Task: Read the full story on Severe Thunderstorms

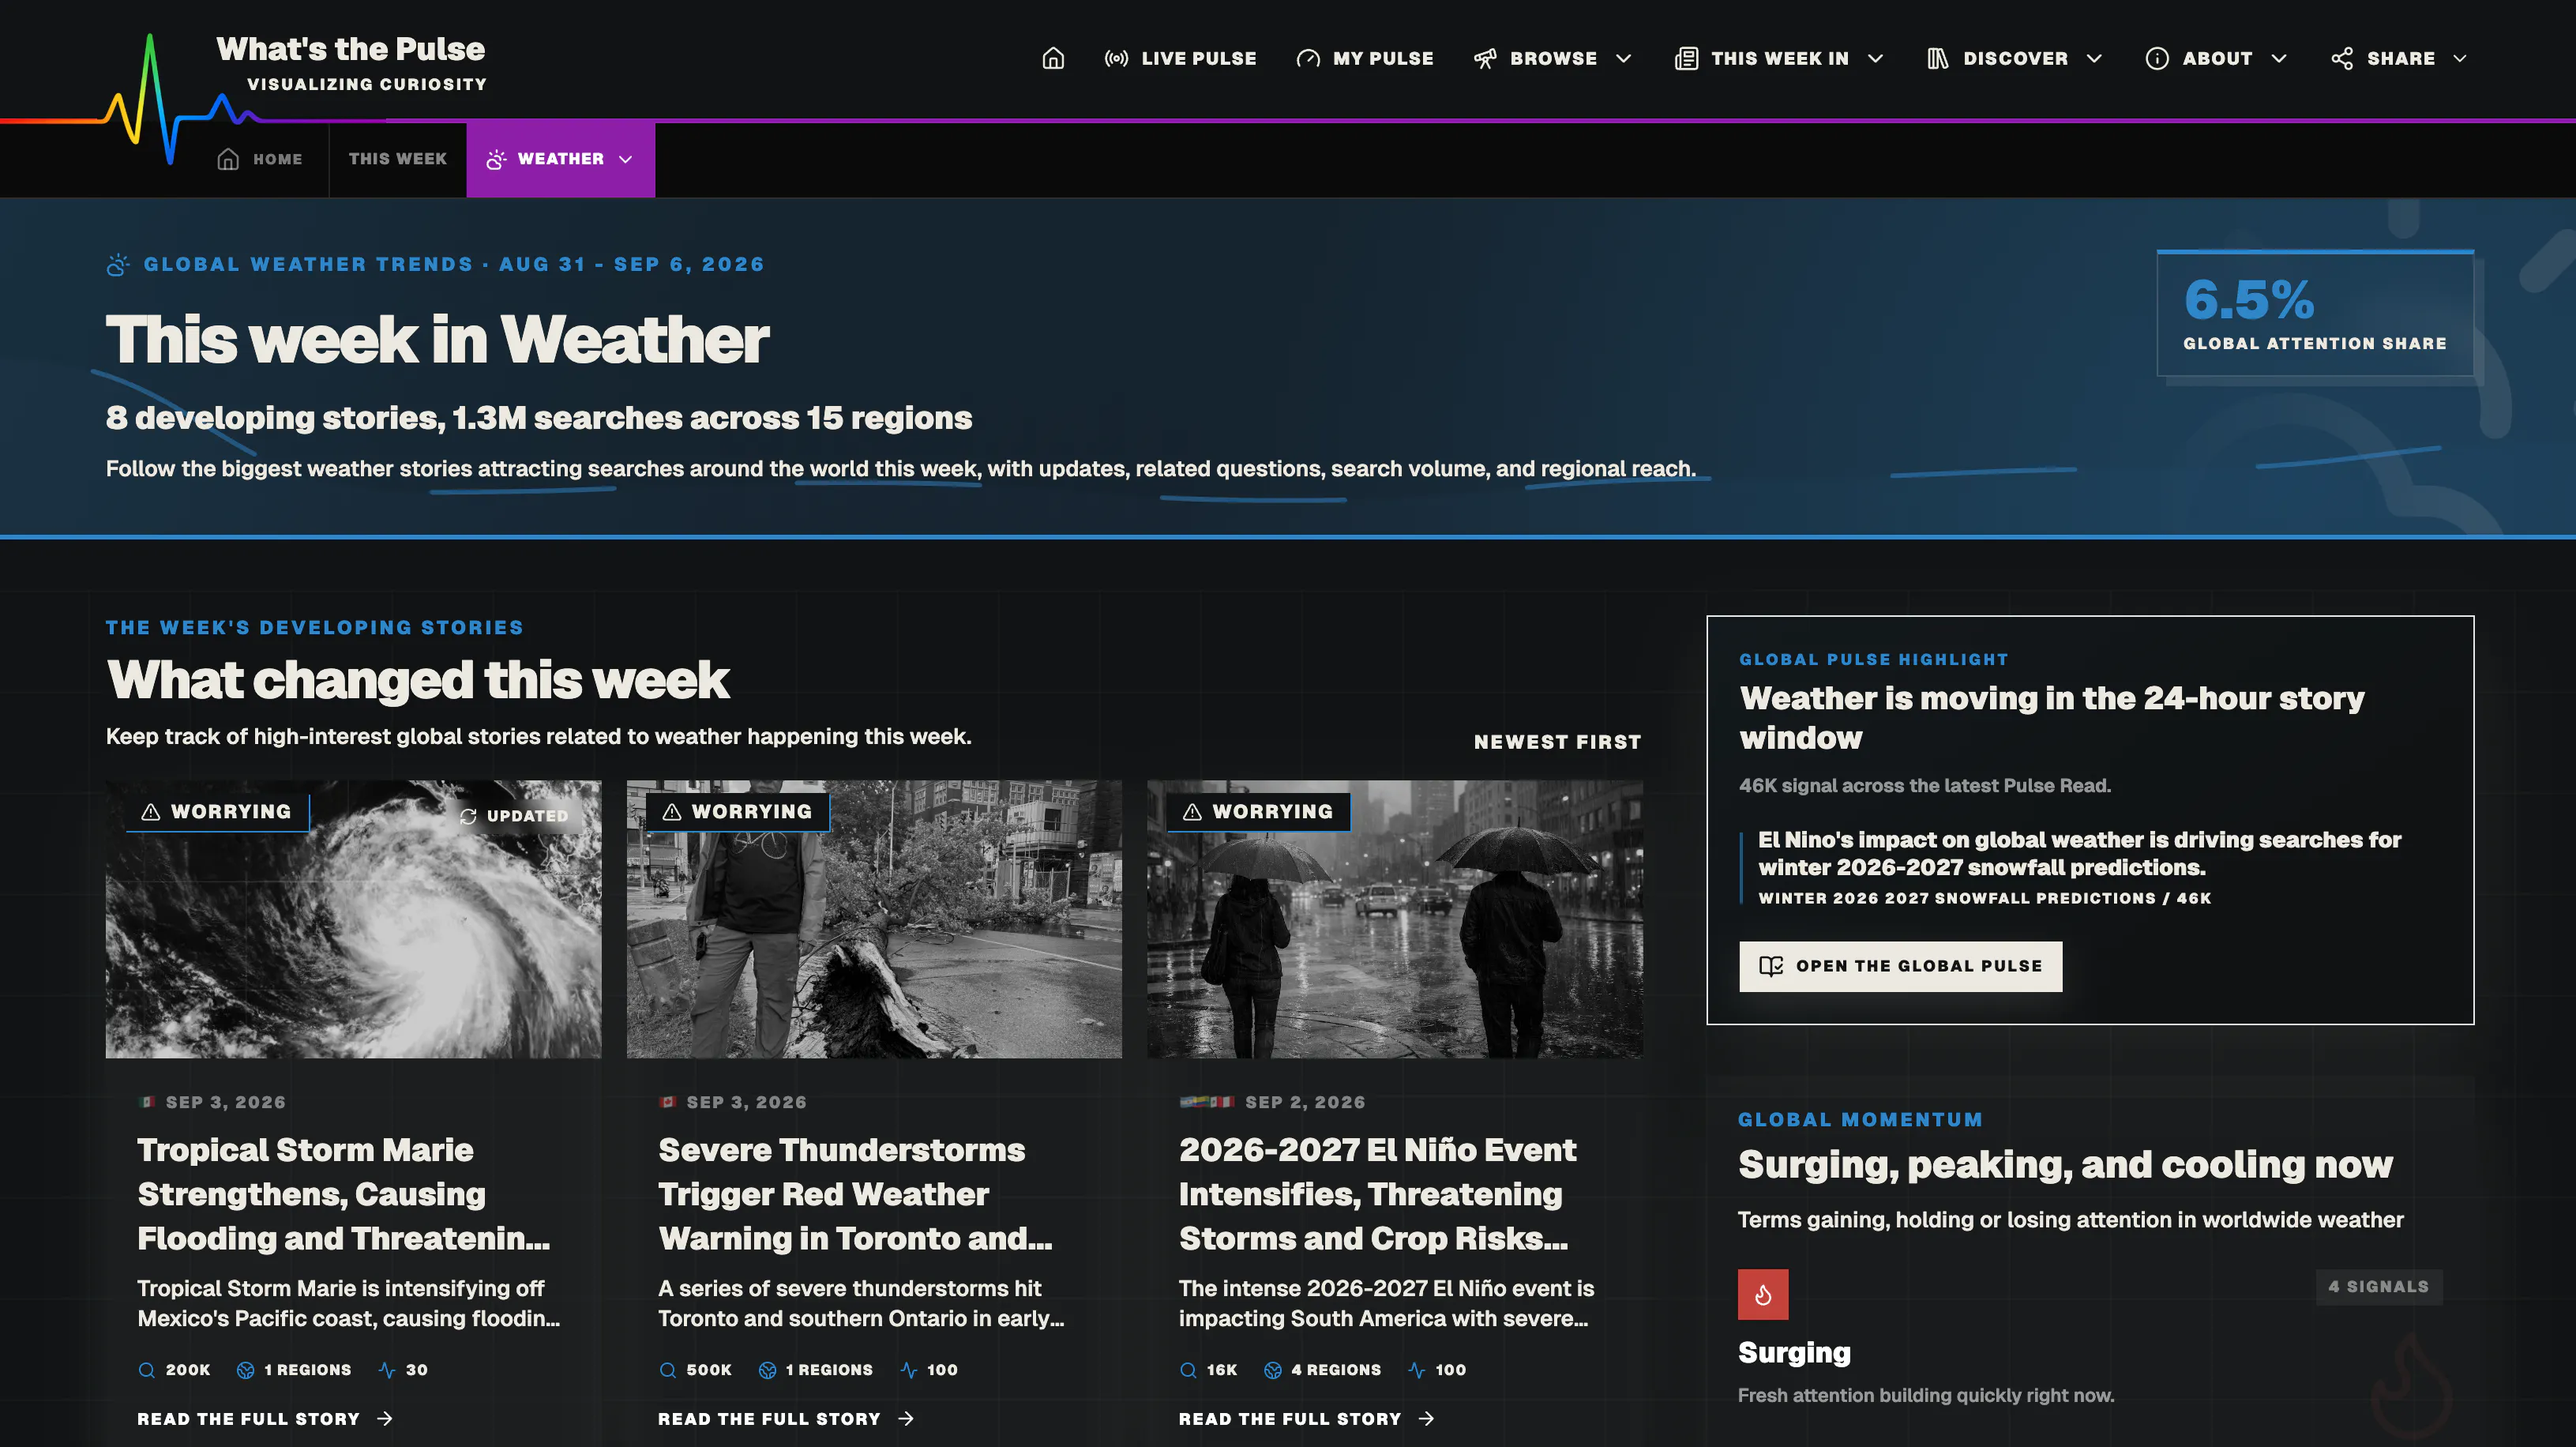Action: [x=785, y=1419]
